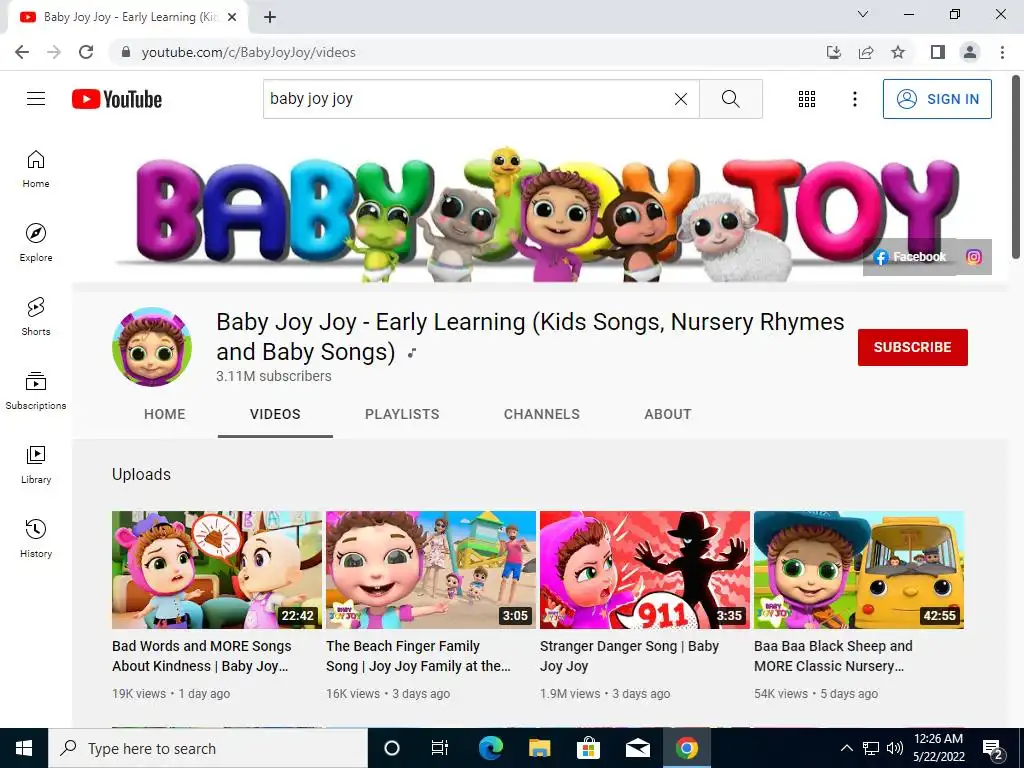Open the Chrome profile avatar
This screenshot has height=768, width=1024.
[970, 52]
